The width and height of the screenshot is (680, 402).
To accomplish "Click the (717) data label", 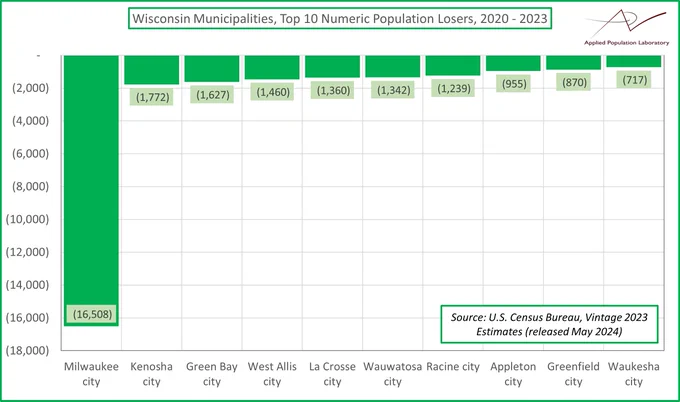I will [x=634, y=80].
